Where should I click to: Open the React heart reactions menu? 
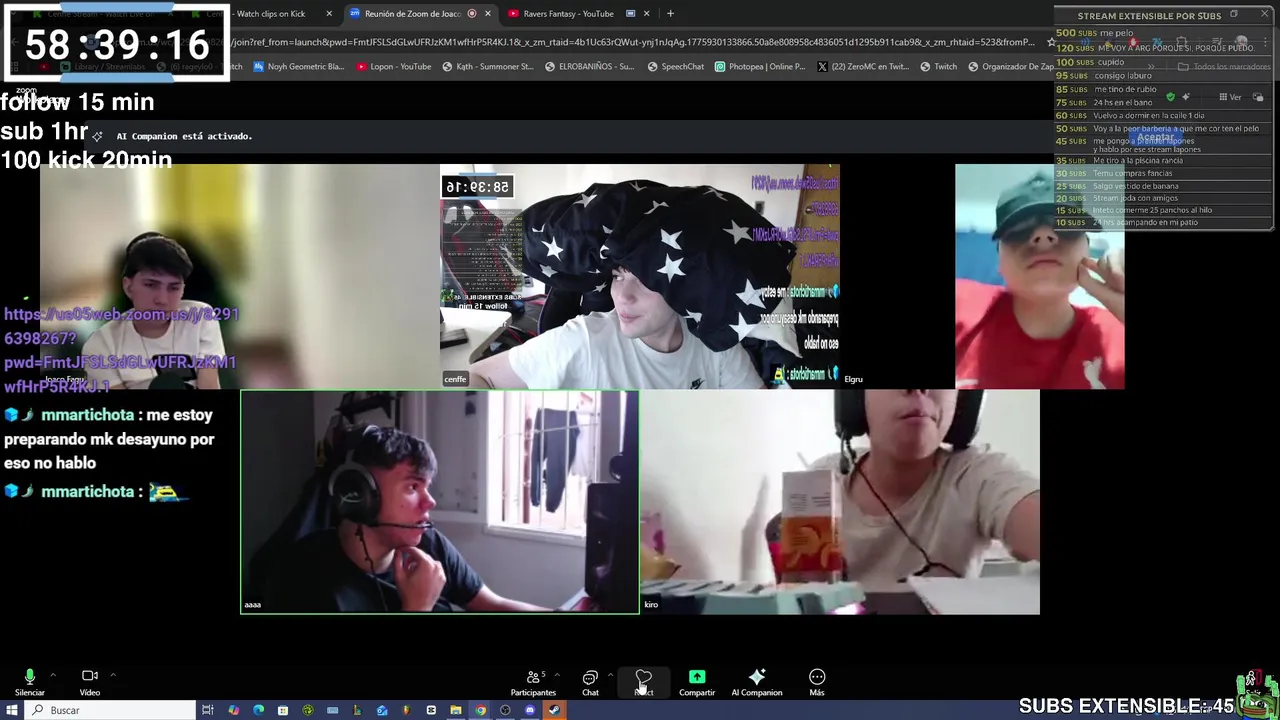644,682
